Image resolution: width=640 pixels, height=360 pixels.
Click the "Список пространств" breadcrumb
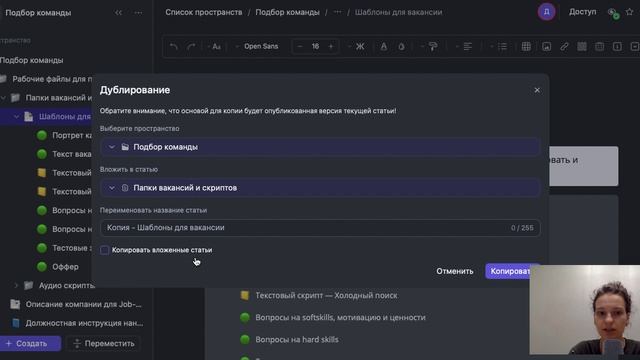[x=204, y=12]
